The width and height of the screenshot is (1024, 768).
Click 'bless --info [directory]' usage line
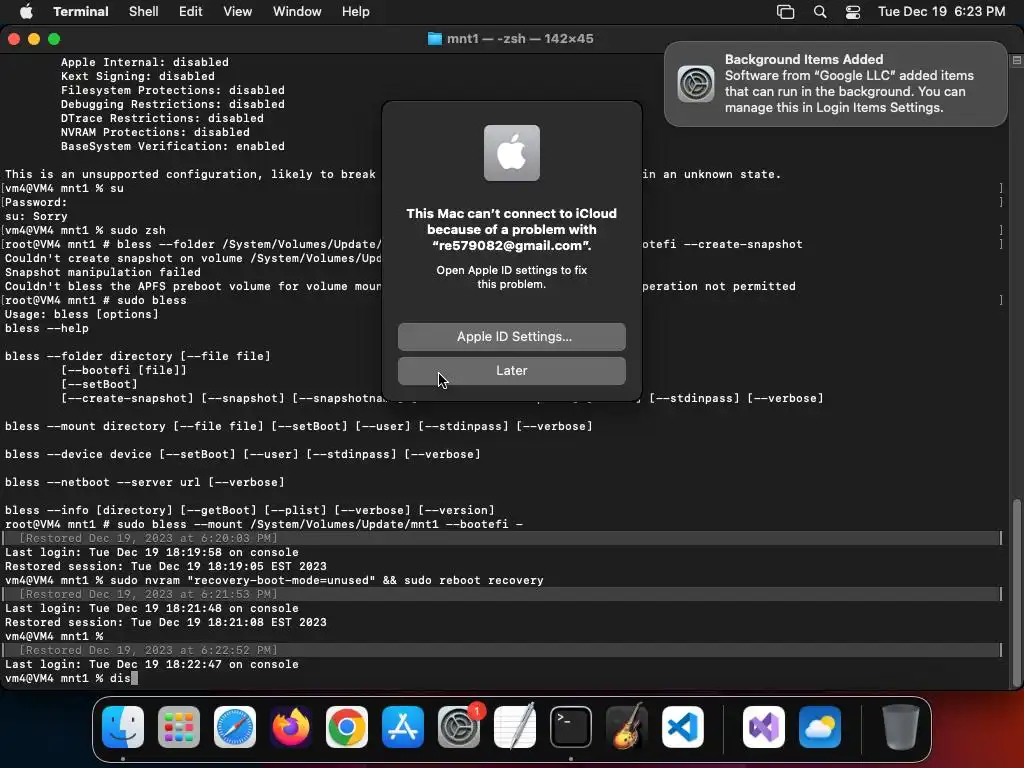click(249, 511)
